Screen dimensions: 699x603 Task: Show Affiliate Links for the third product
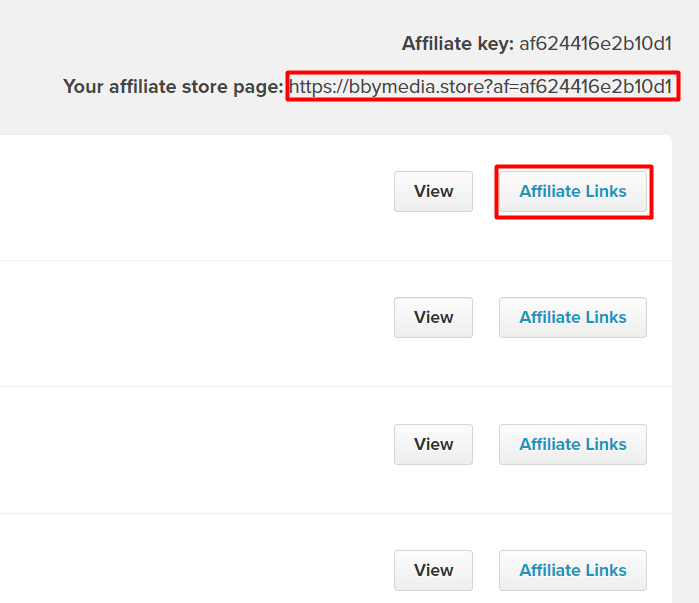(573, 444)
